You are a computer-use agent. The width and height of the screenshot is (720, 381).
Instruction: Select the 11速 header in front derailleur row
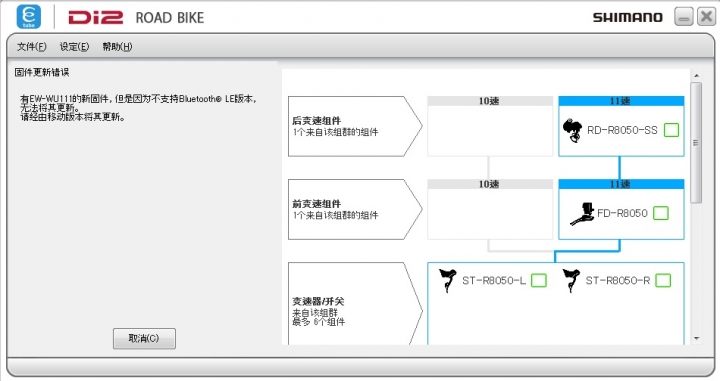pyautogui.click(x=621, y=184)
